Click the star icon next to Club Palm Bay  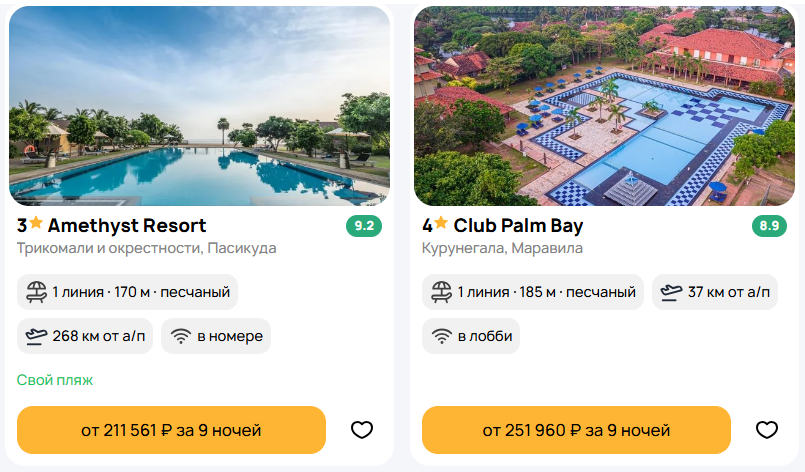tap(441, 224)
